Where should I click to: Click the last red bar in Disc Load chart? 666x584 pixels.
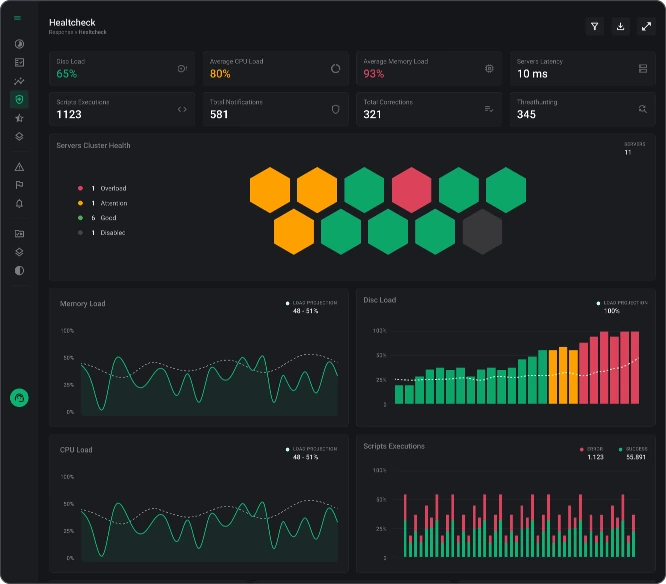(635, 367)
